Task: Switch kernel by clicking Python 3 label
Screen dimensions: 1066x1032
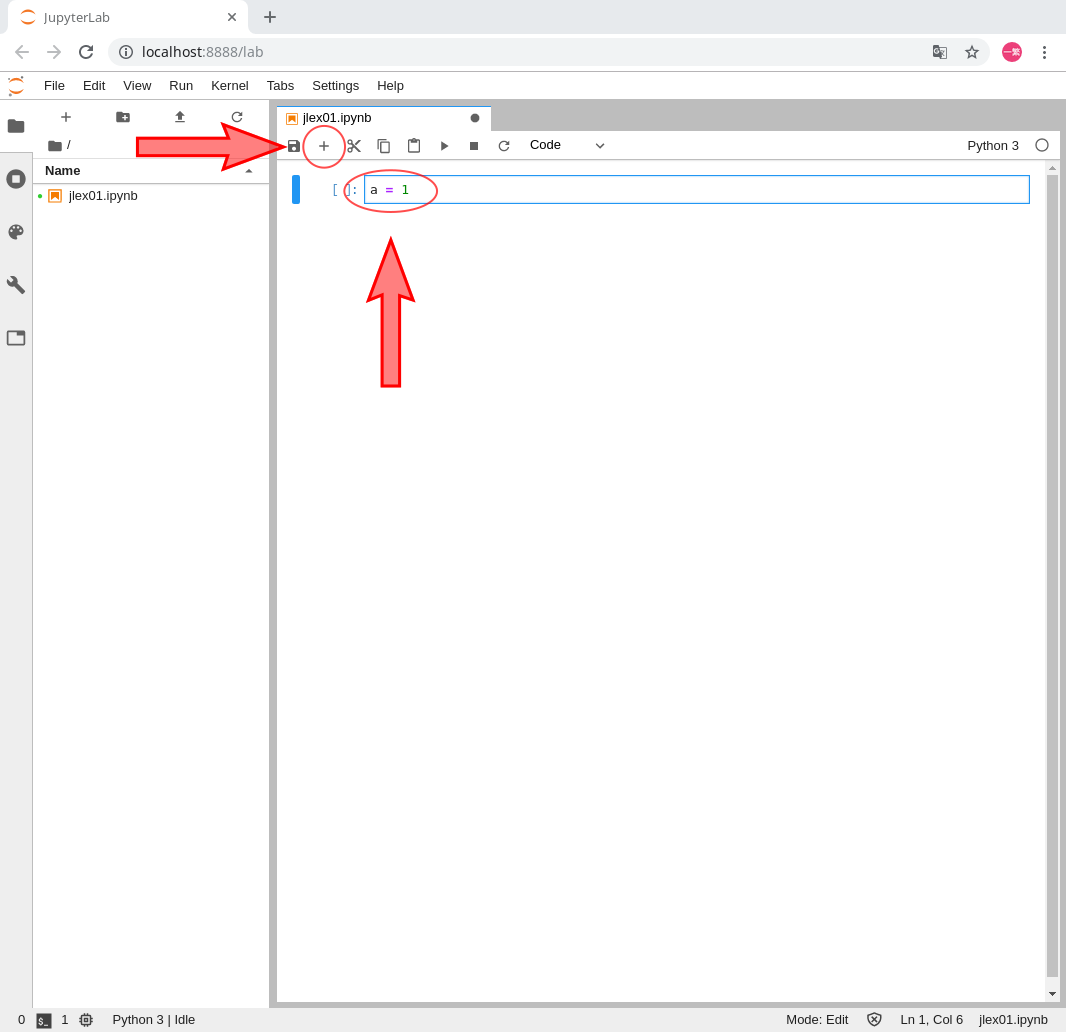Action: click(992, 146)
